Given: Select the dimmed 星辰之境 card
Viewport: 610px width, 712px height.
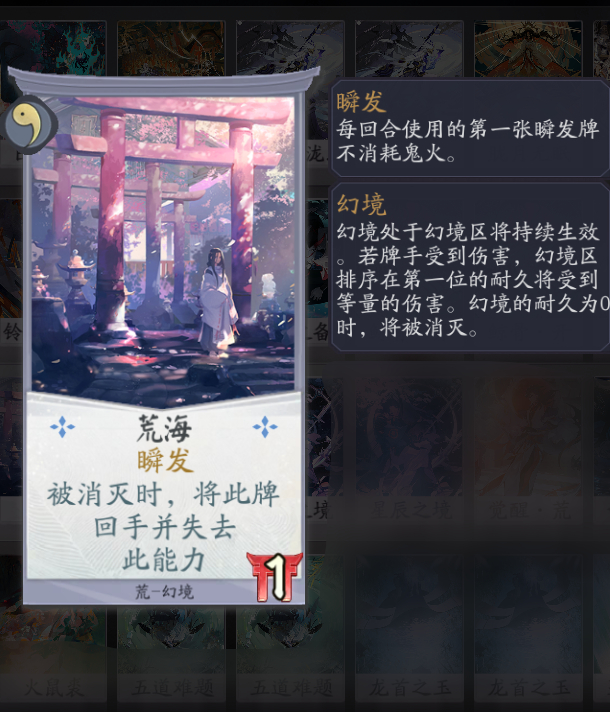Looking at the screenshot, I should click(409, 450).
